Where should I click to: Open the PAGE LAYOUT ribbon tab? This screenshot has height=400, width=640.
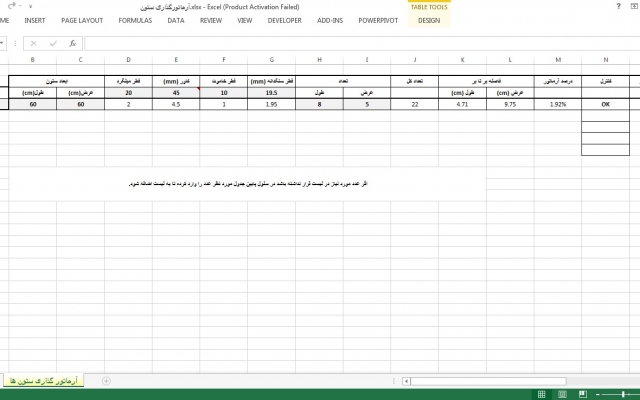(x=82, y=20)
